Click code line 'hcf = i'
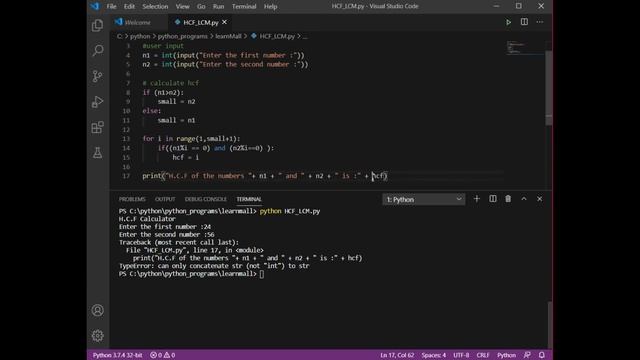 point(186,158)
